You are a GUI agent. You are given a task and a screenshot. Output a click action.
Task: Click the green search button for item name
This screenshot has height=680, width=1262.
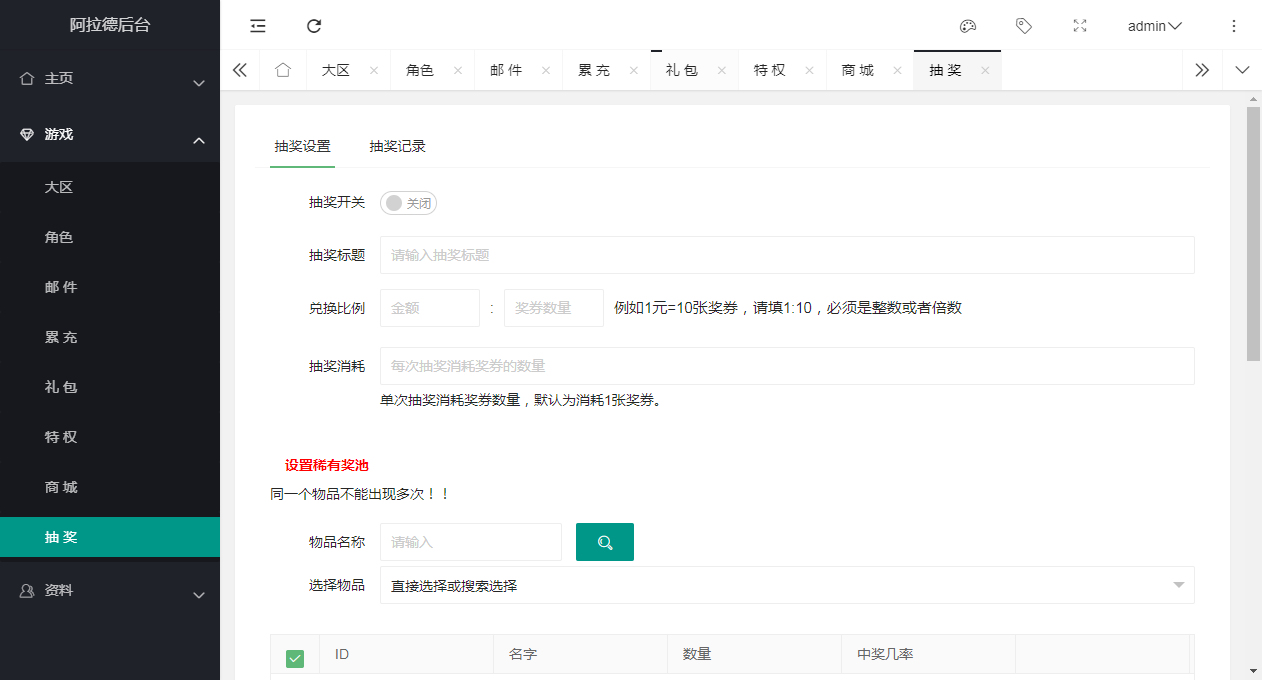pos(604,542)
